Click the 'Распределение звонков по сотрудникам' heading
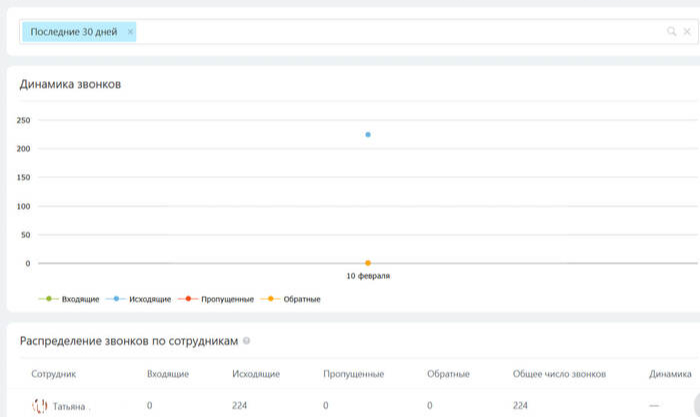 (129, 341)
